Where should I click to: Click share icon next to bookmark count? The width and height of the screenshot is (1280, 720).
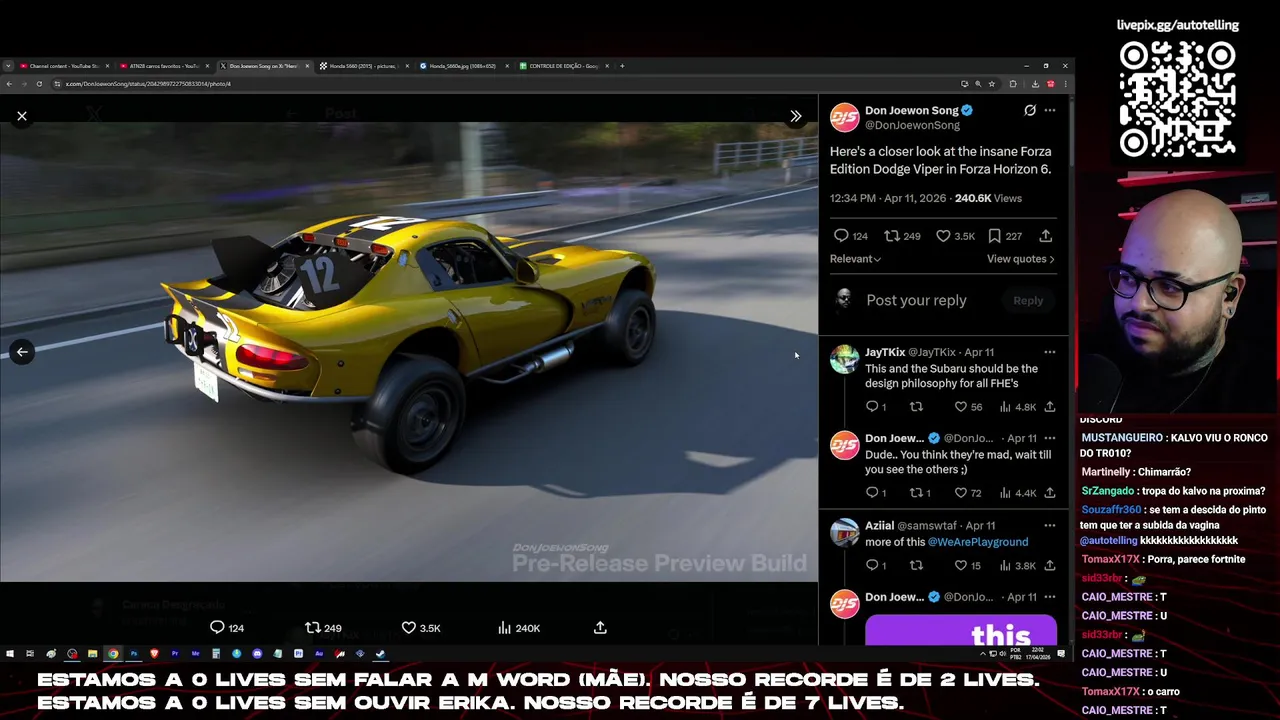[1045, 236]
